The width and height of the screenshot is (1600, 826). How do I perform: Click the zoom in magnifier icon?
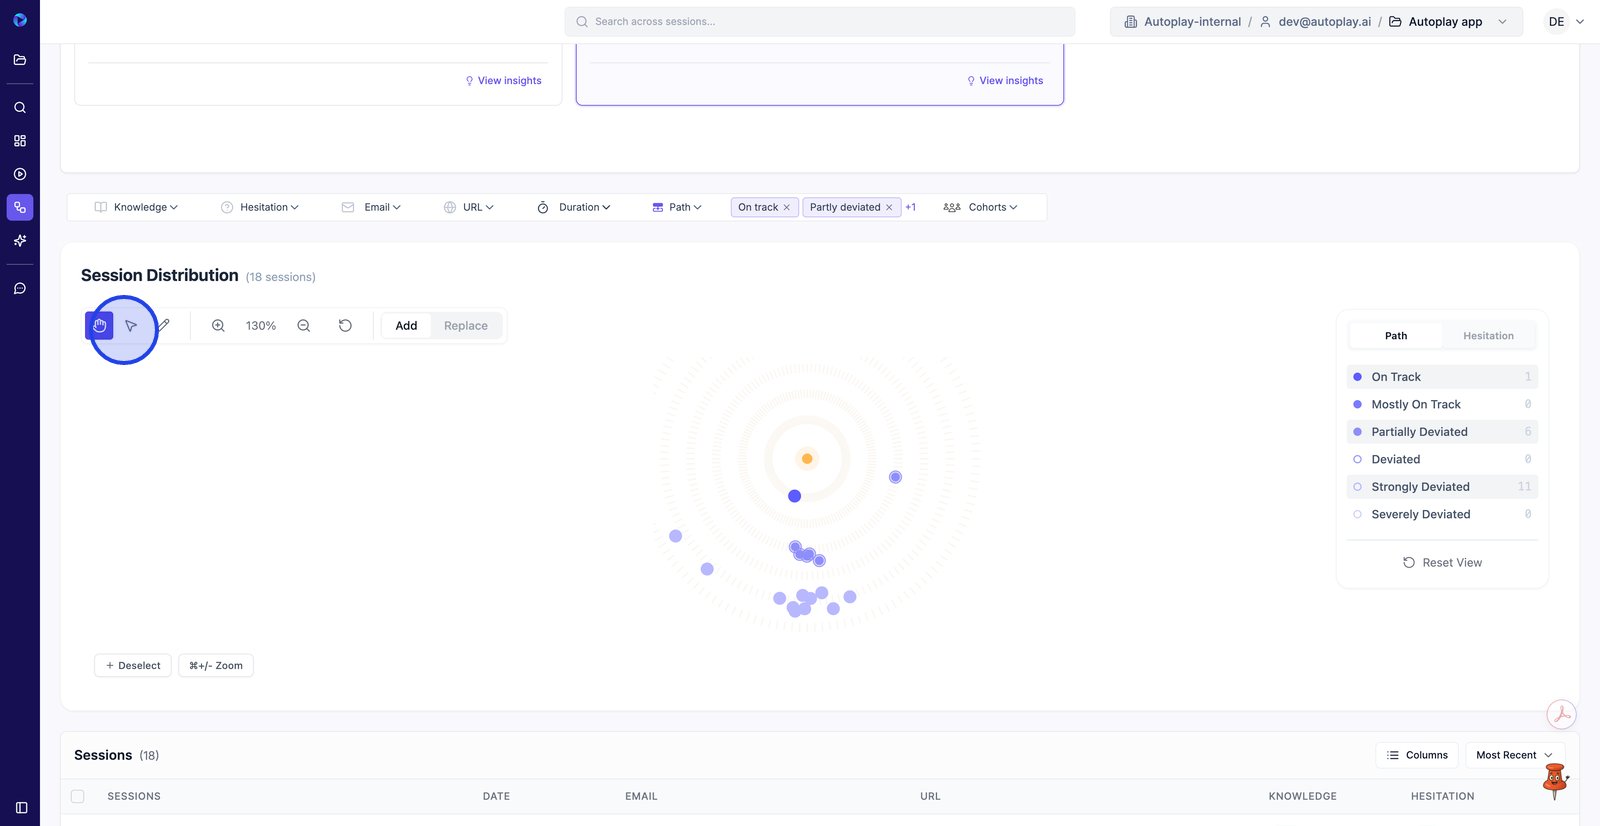click(218, 326)
